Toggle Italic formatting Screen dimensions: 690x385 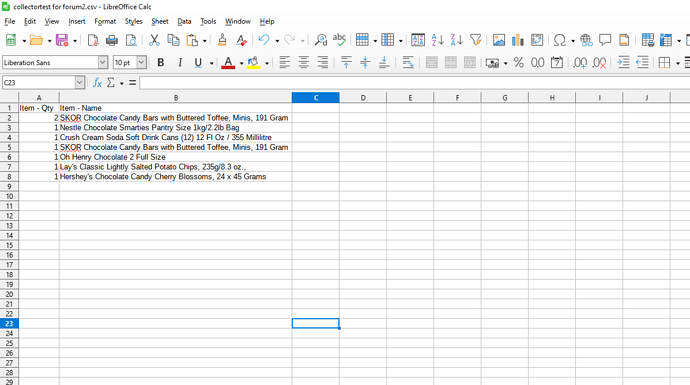coord(180,62)
